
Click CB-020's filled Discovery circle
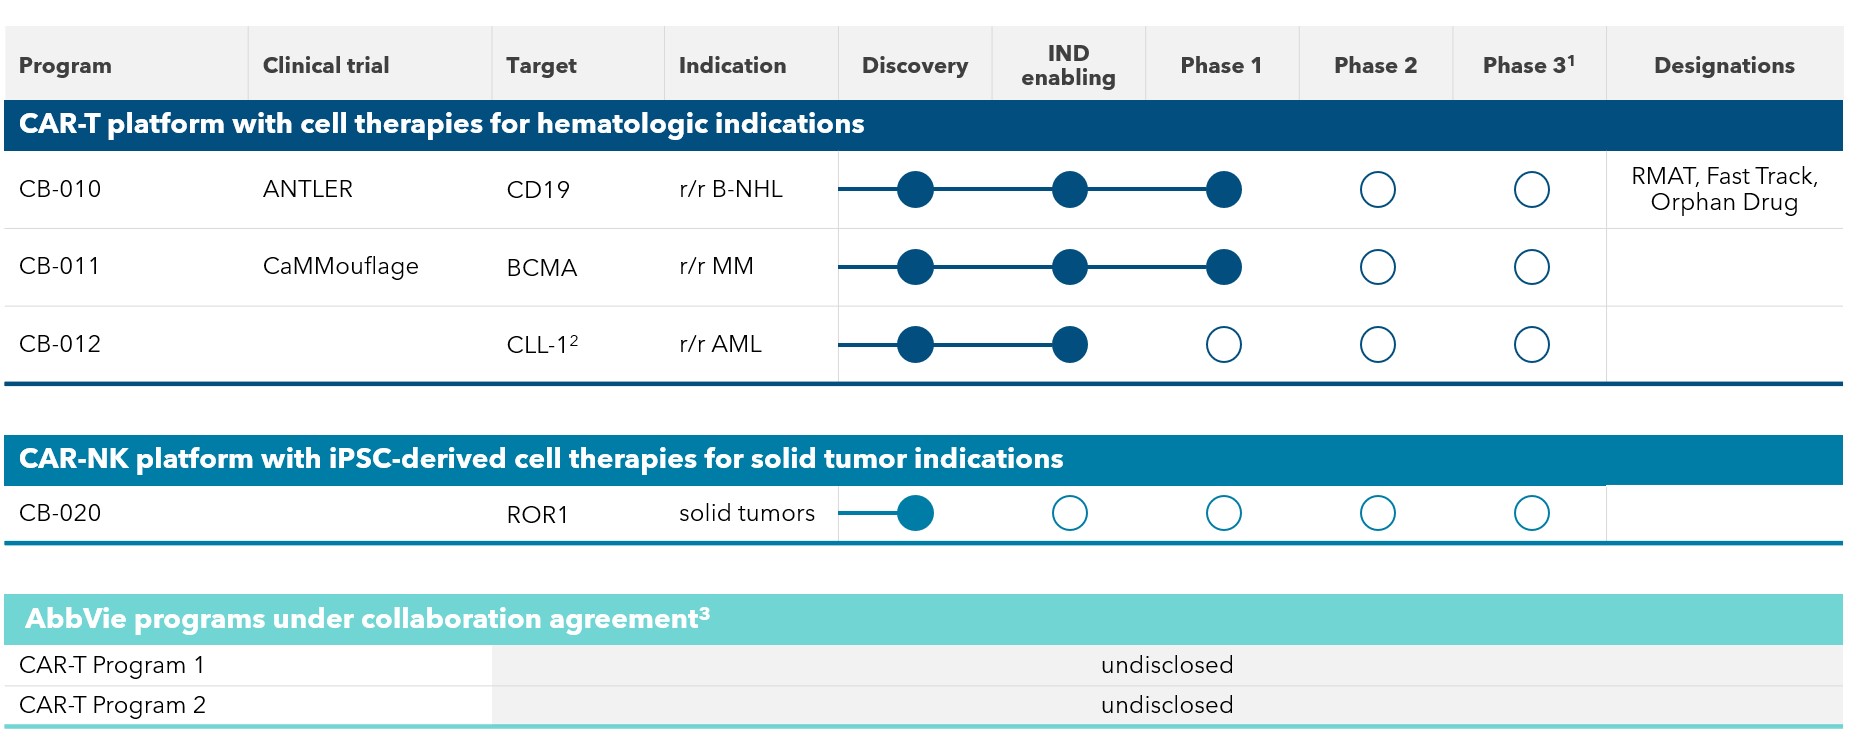click(915, 513)
